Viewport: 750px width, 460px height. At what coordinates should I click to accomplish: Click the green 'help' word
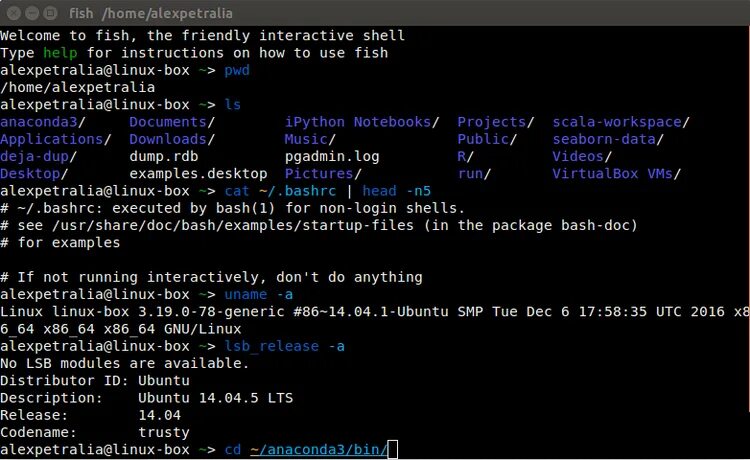(x=60, y=53)
